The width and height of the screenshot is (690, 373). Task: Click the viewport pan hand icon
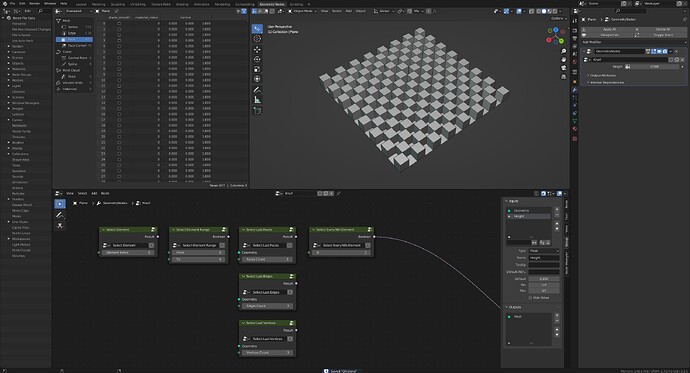coord(563,60)
